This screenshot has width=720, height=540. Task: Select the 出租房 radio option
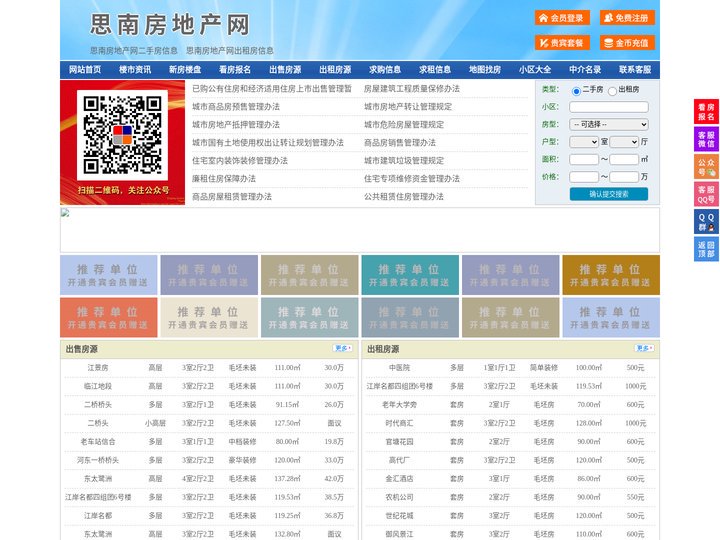pyautogui.click(x=612, y=91)
